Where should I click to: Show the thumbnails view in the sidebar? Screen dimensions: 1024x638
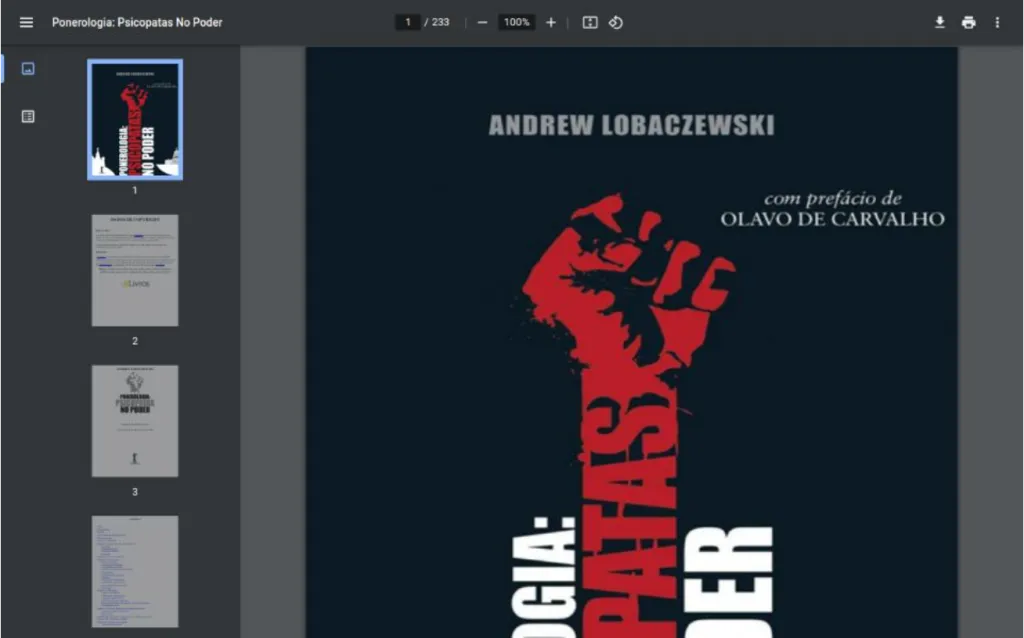[28, 68]
